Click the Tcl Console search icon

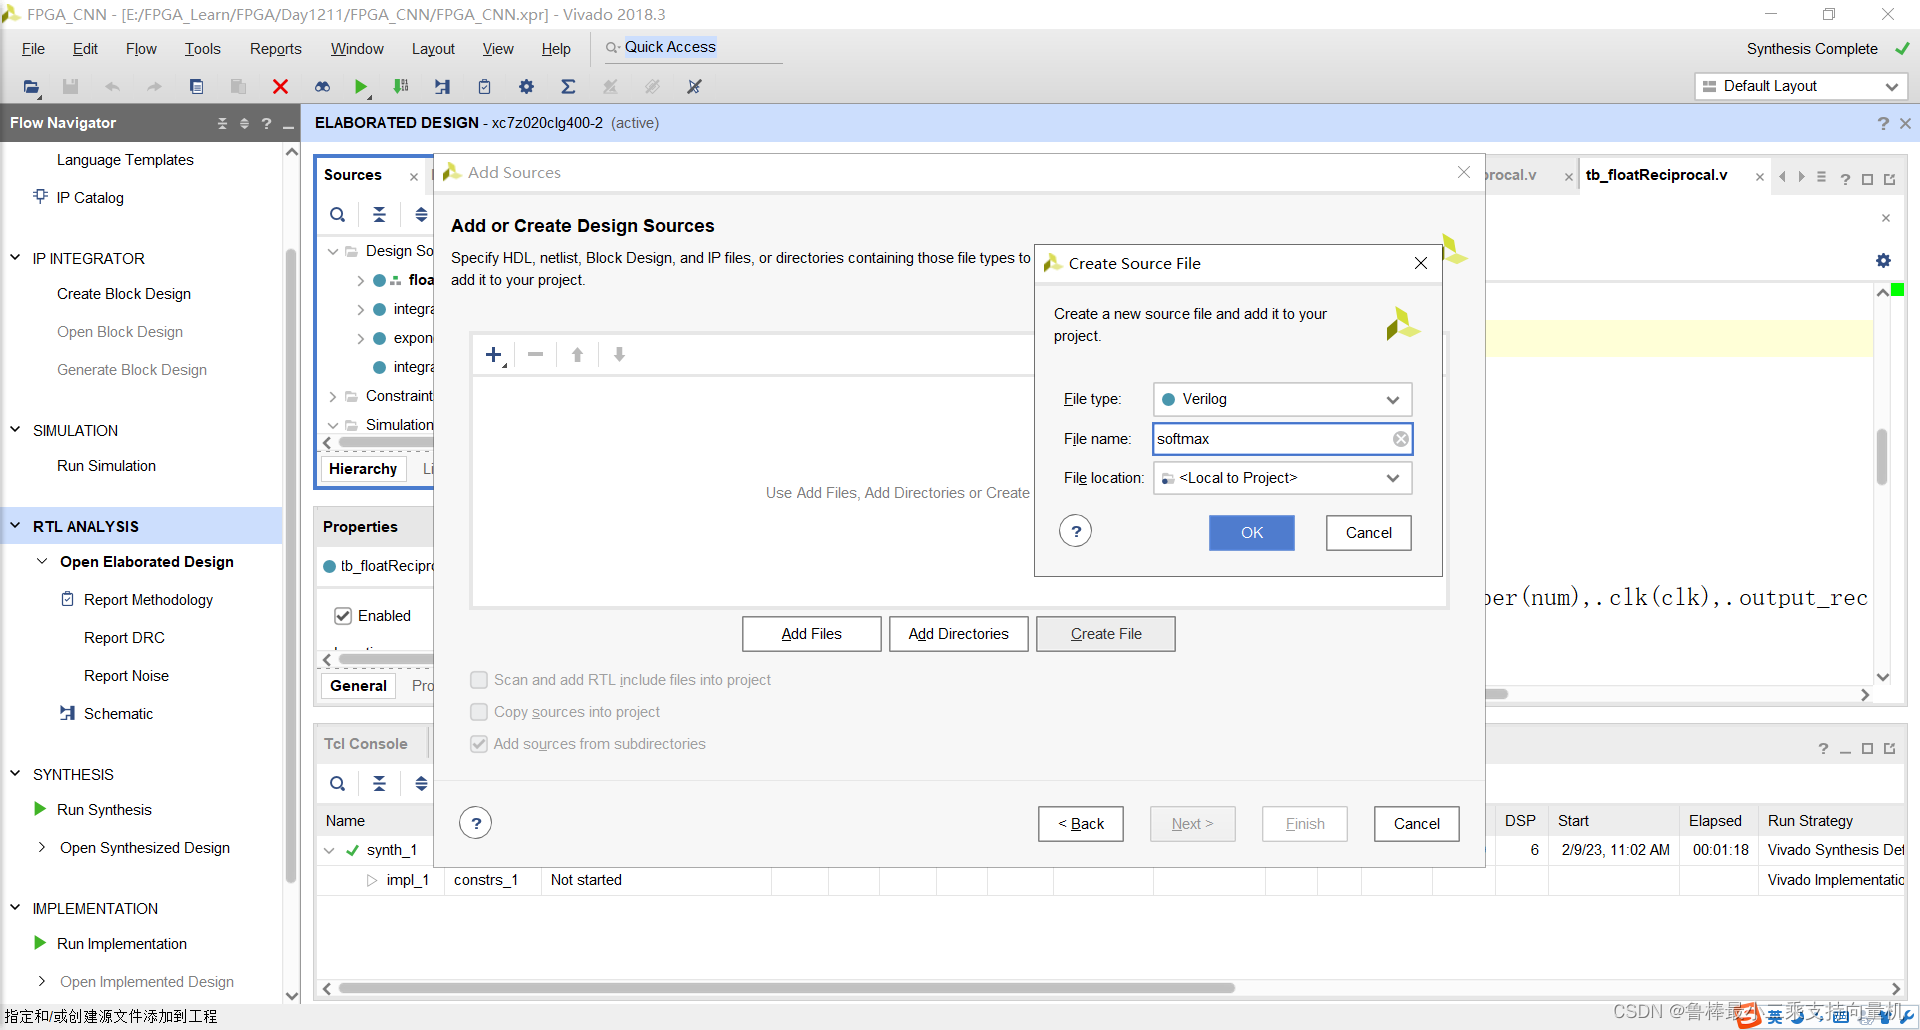[338, 784]
